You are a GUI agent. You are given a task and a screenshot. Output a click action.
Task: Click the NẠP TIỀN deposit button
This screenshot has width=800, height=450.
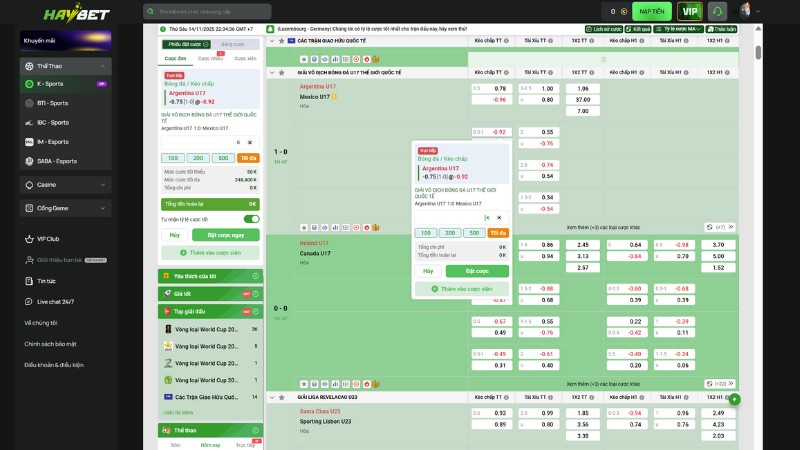click(652, 11)
